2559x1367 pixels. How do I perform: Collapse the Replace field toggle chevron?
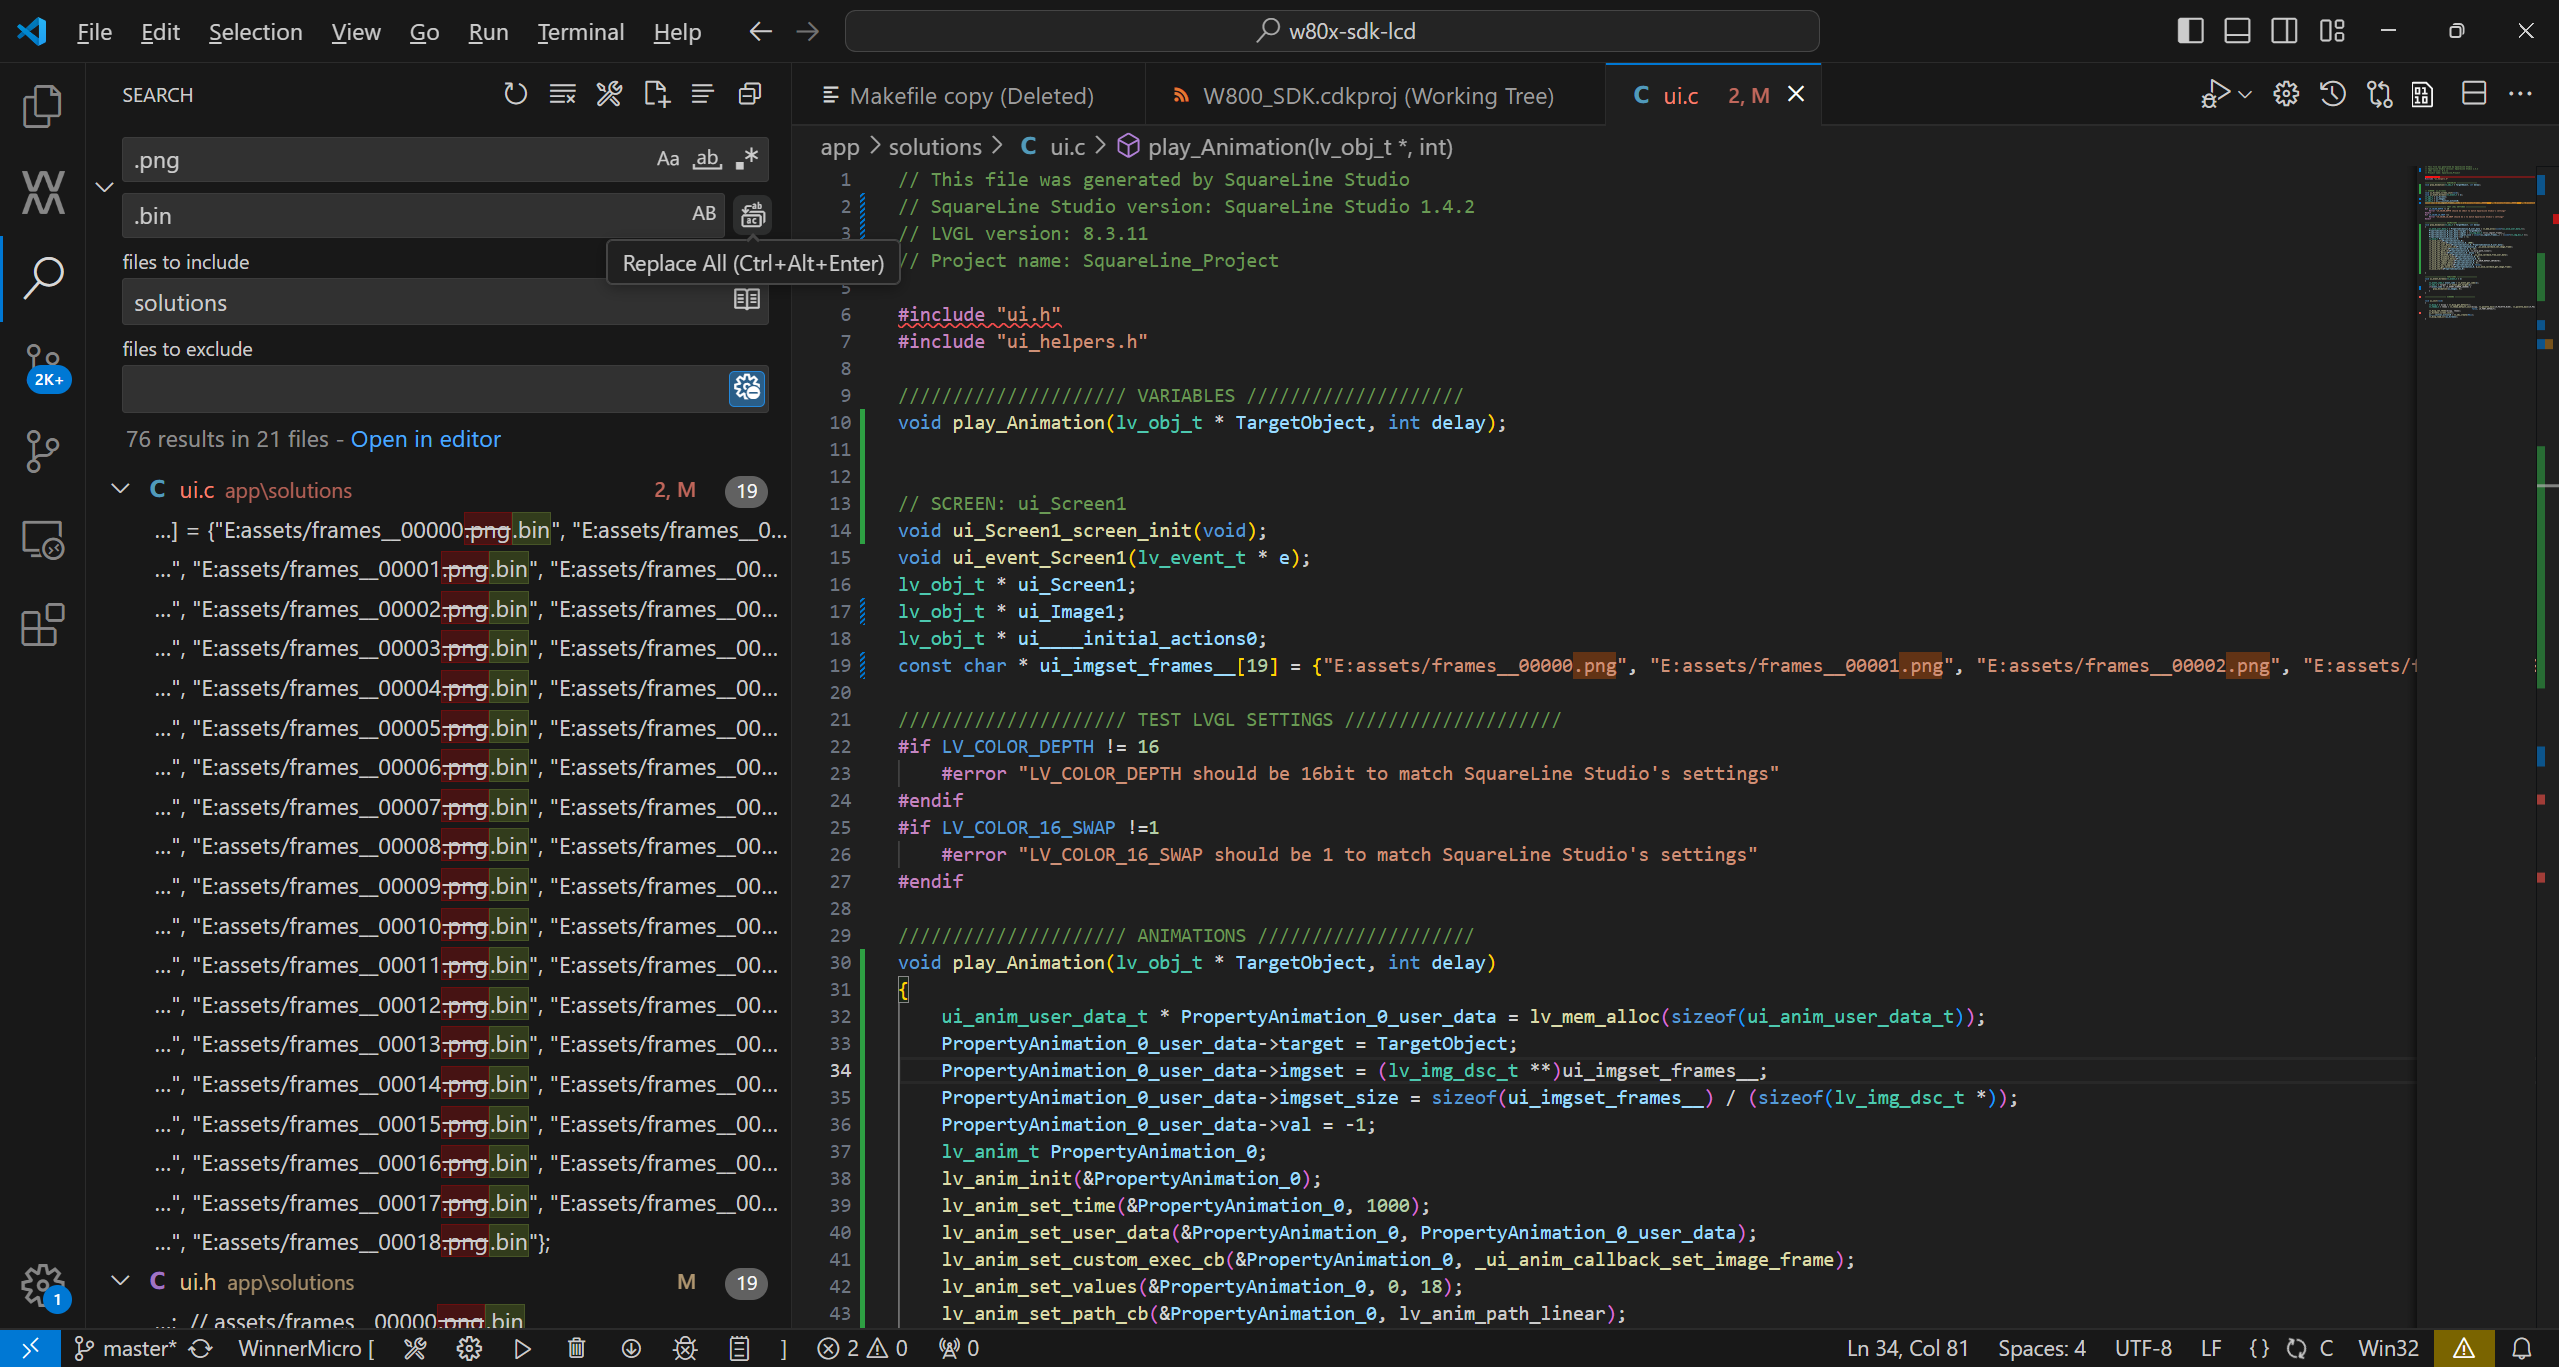(104, 187)
